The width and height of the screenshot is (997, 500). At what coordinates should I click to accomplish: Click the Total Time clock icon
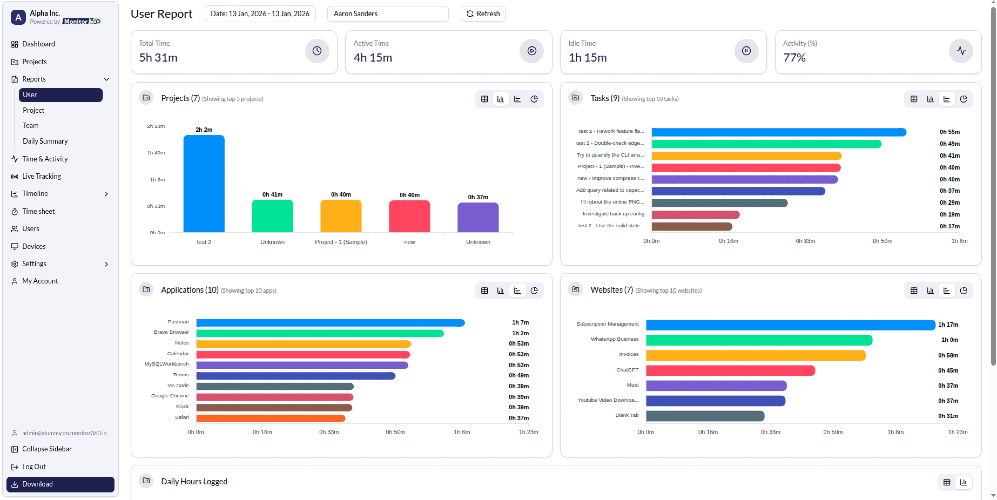coord(317,51)
